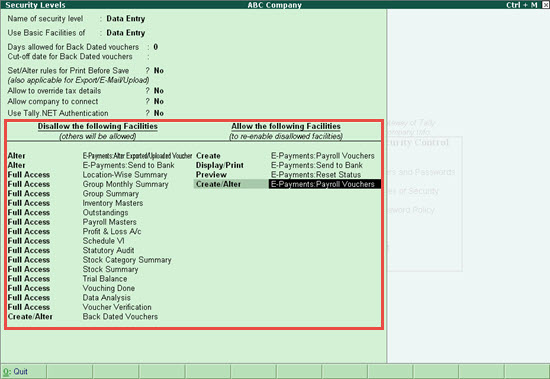This screenshot has height=379, width=550.
Task: Select the Back Dated Vouchers entry
Action: pos(120,317)
